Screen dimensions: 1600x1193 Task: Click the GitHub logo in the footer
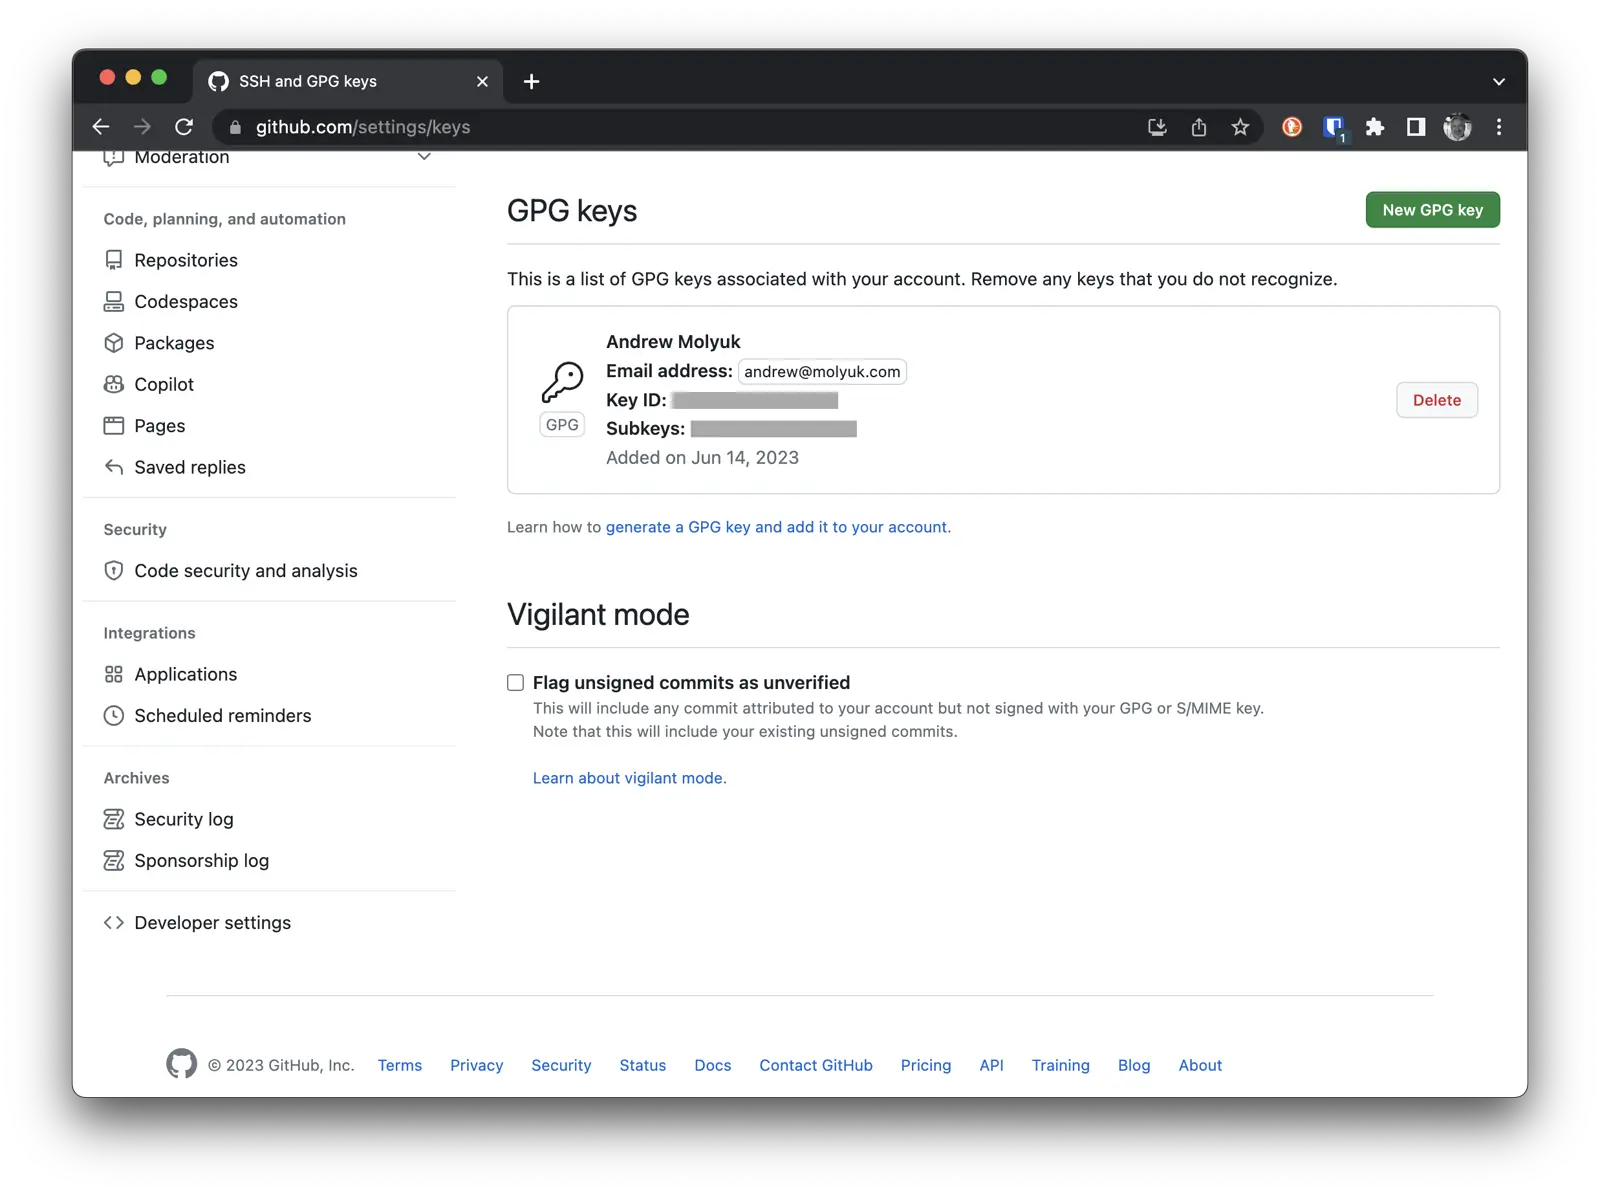pos(180,1064)
